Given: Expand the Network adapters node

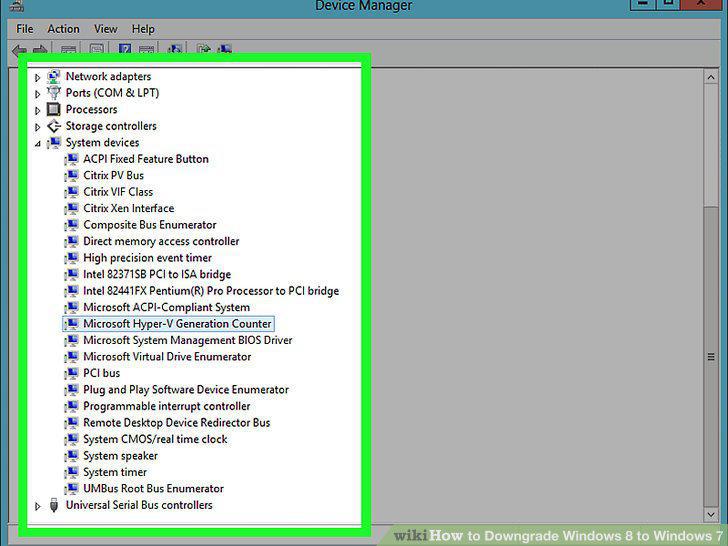Looking at the screenshot, I should pos(38,77).
